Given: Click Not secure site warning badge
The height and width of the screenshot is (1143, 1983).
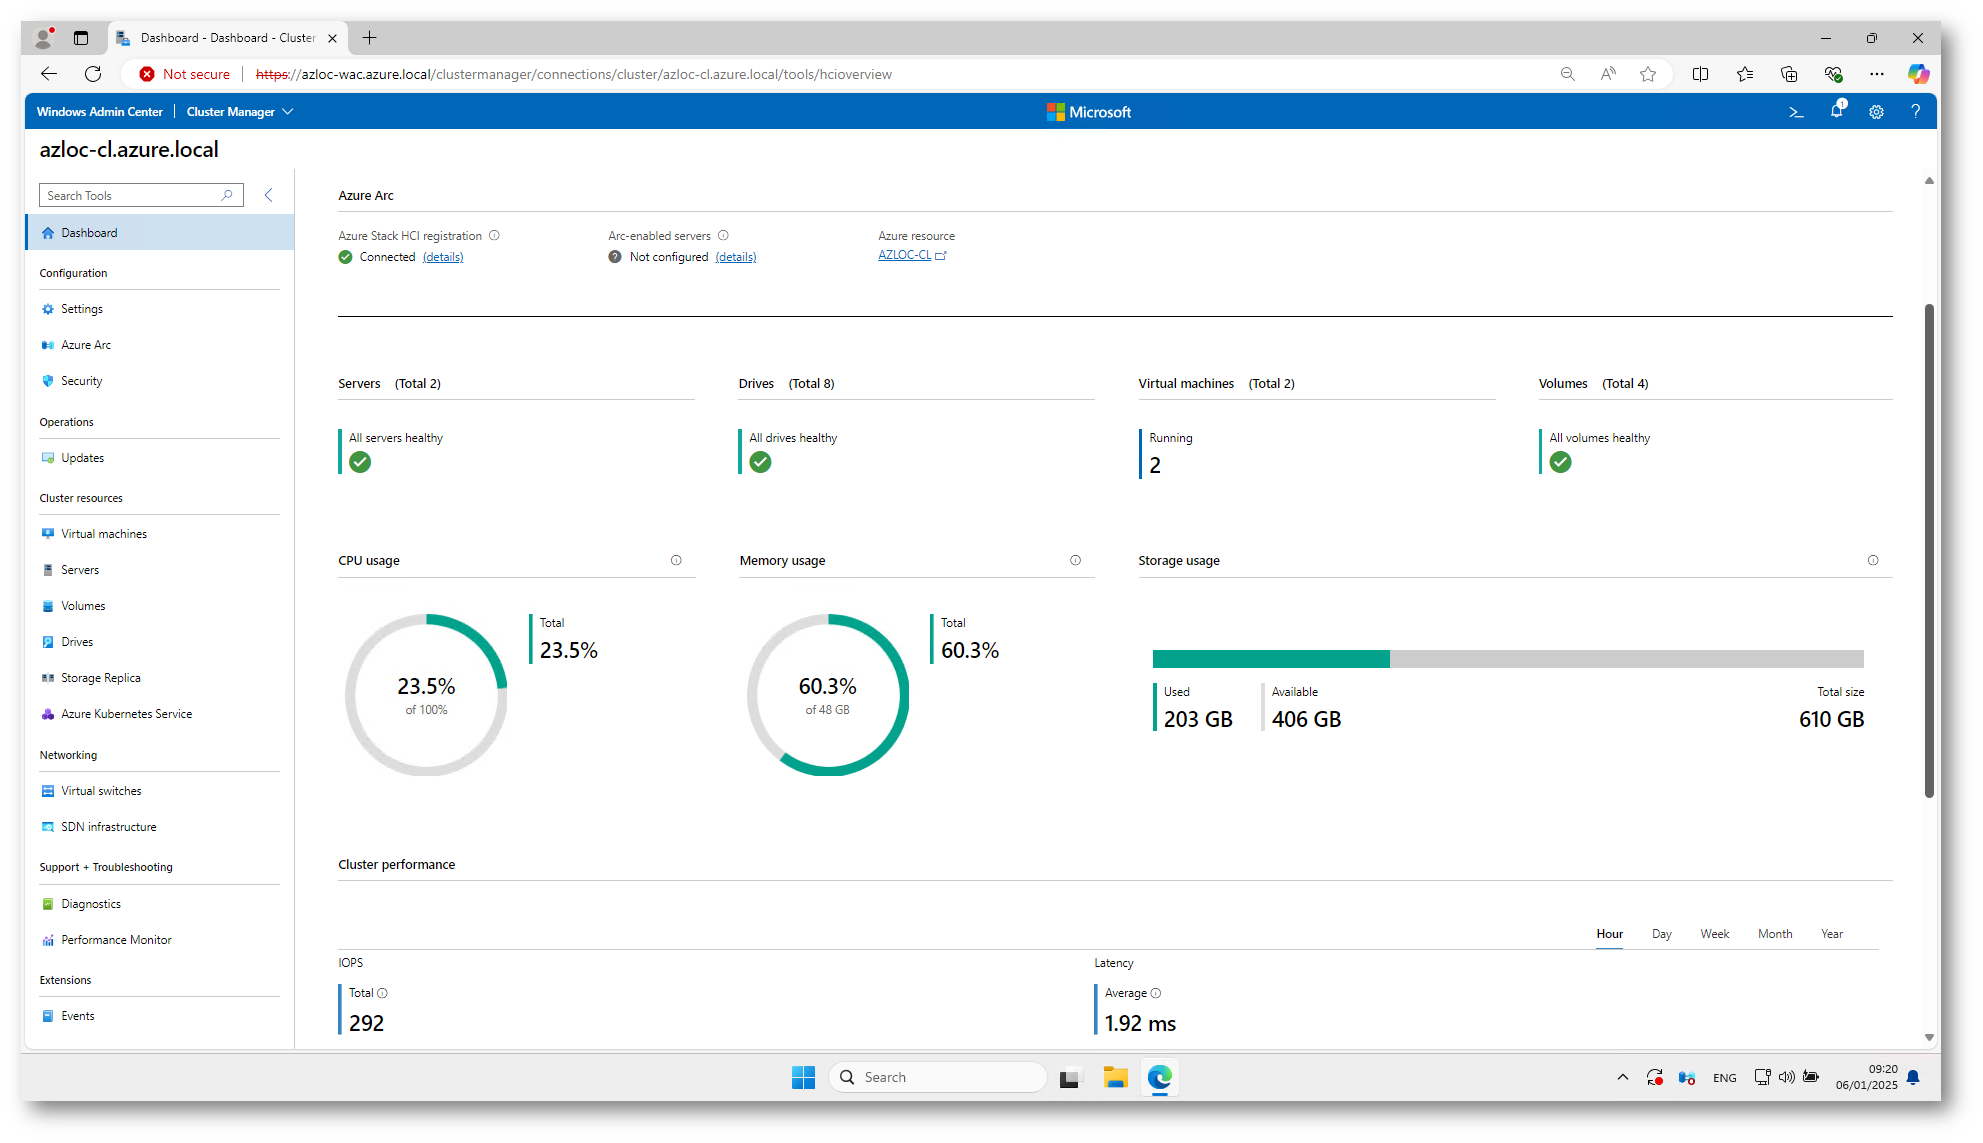Looking at the screenshot, I should [185, 74].
